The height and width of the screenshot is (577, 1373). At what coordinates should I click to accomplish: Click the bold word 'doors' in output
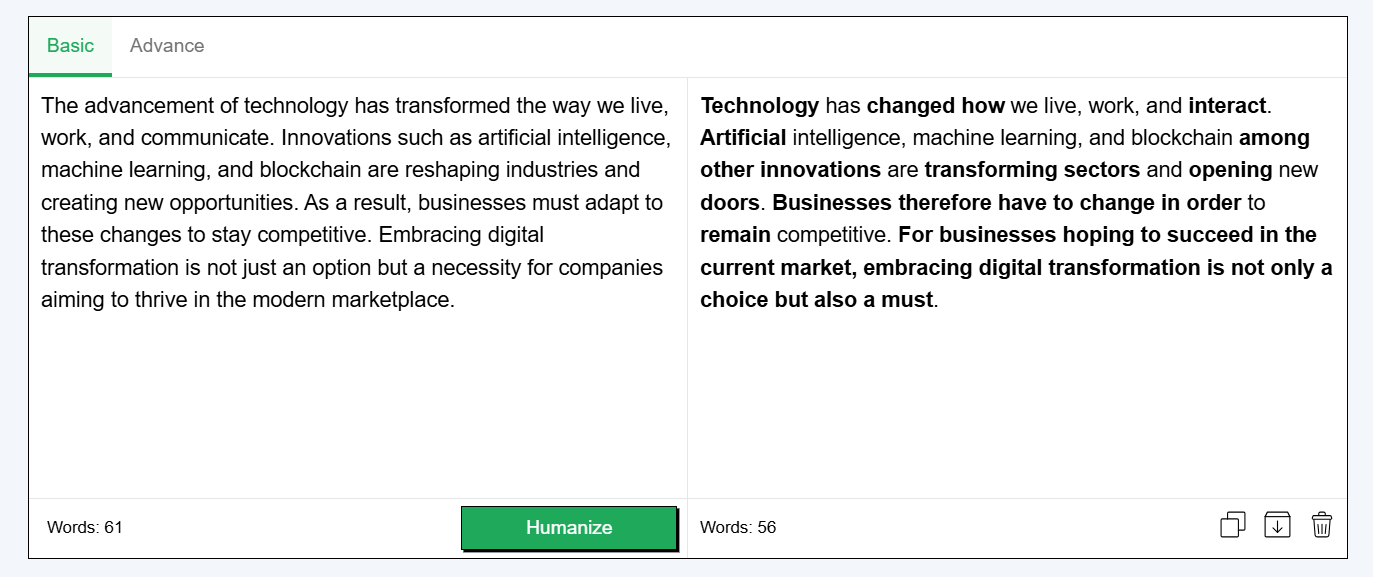[x=730, y=203]
